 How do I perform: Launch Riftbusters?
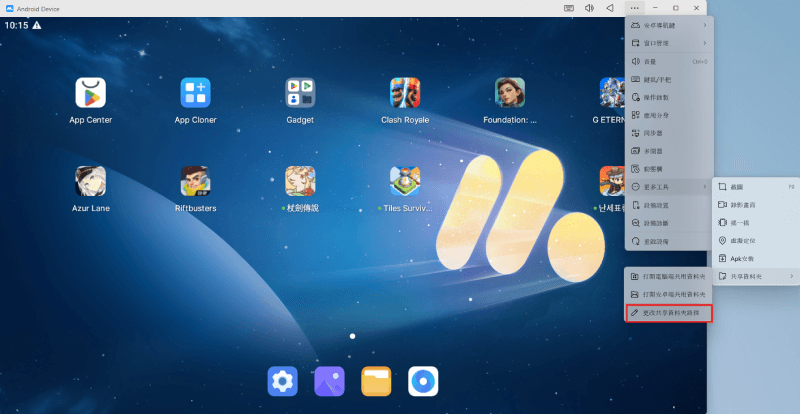point(195,181)
